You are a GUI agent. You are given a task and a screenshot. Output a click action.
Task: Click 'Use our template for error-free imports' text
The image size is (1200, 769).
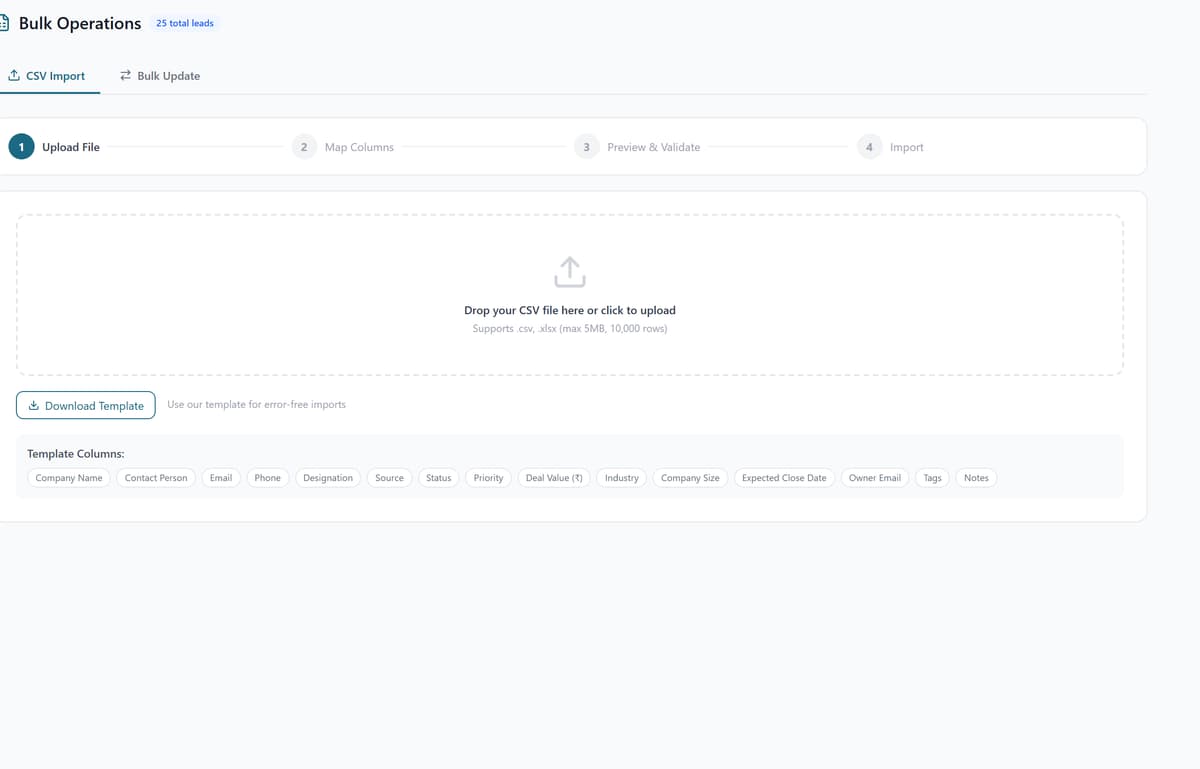click(257, 405)
